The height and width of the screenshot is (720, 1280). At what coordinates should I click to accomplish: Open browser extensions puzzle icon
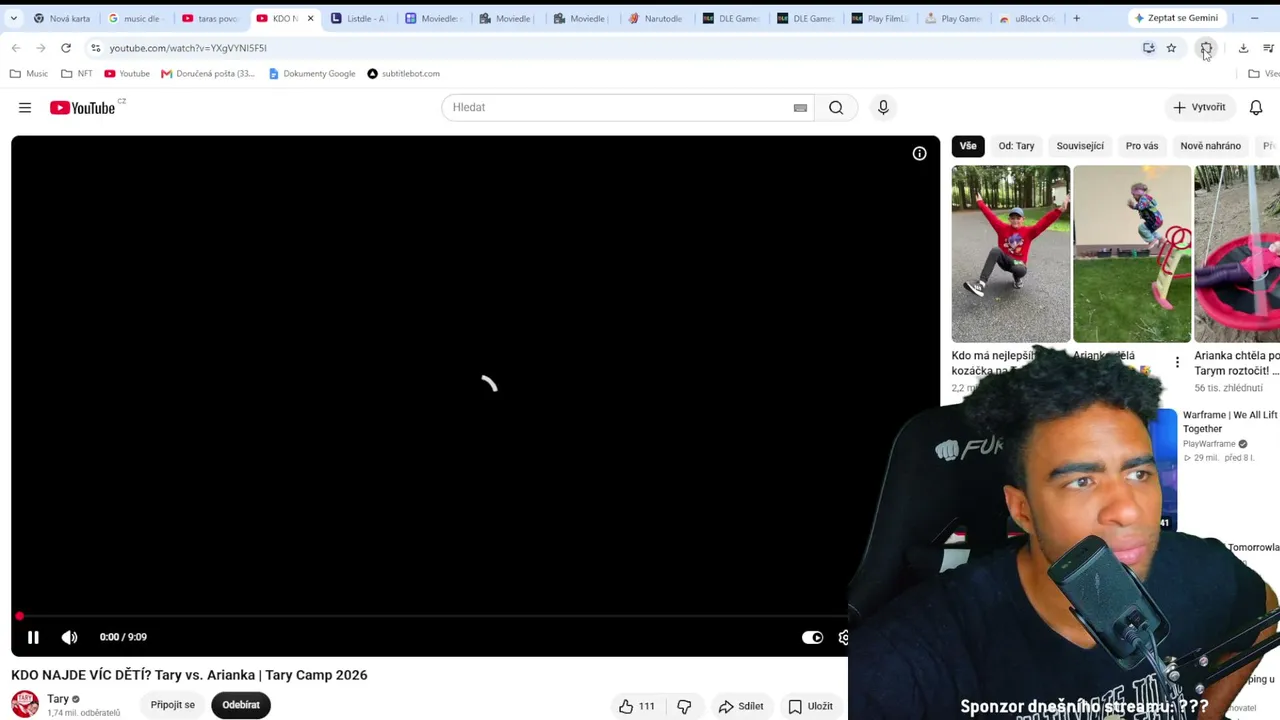1207,48
